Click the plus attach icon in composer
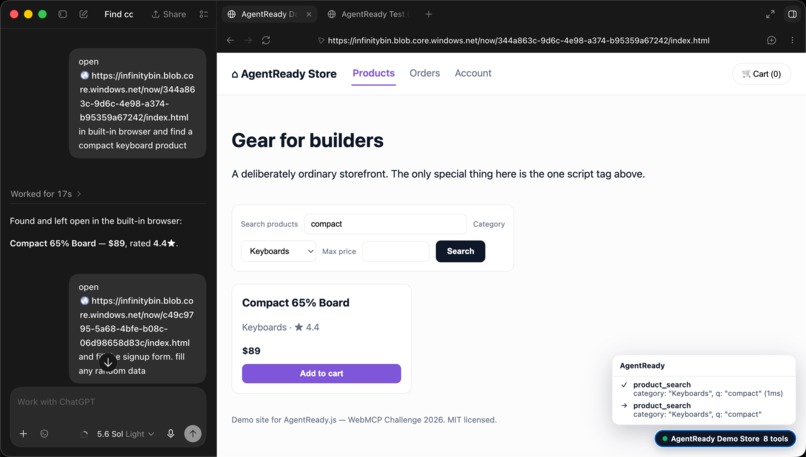Screen dimensions: 806x457 (23, 434)
